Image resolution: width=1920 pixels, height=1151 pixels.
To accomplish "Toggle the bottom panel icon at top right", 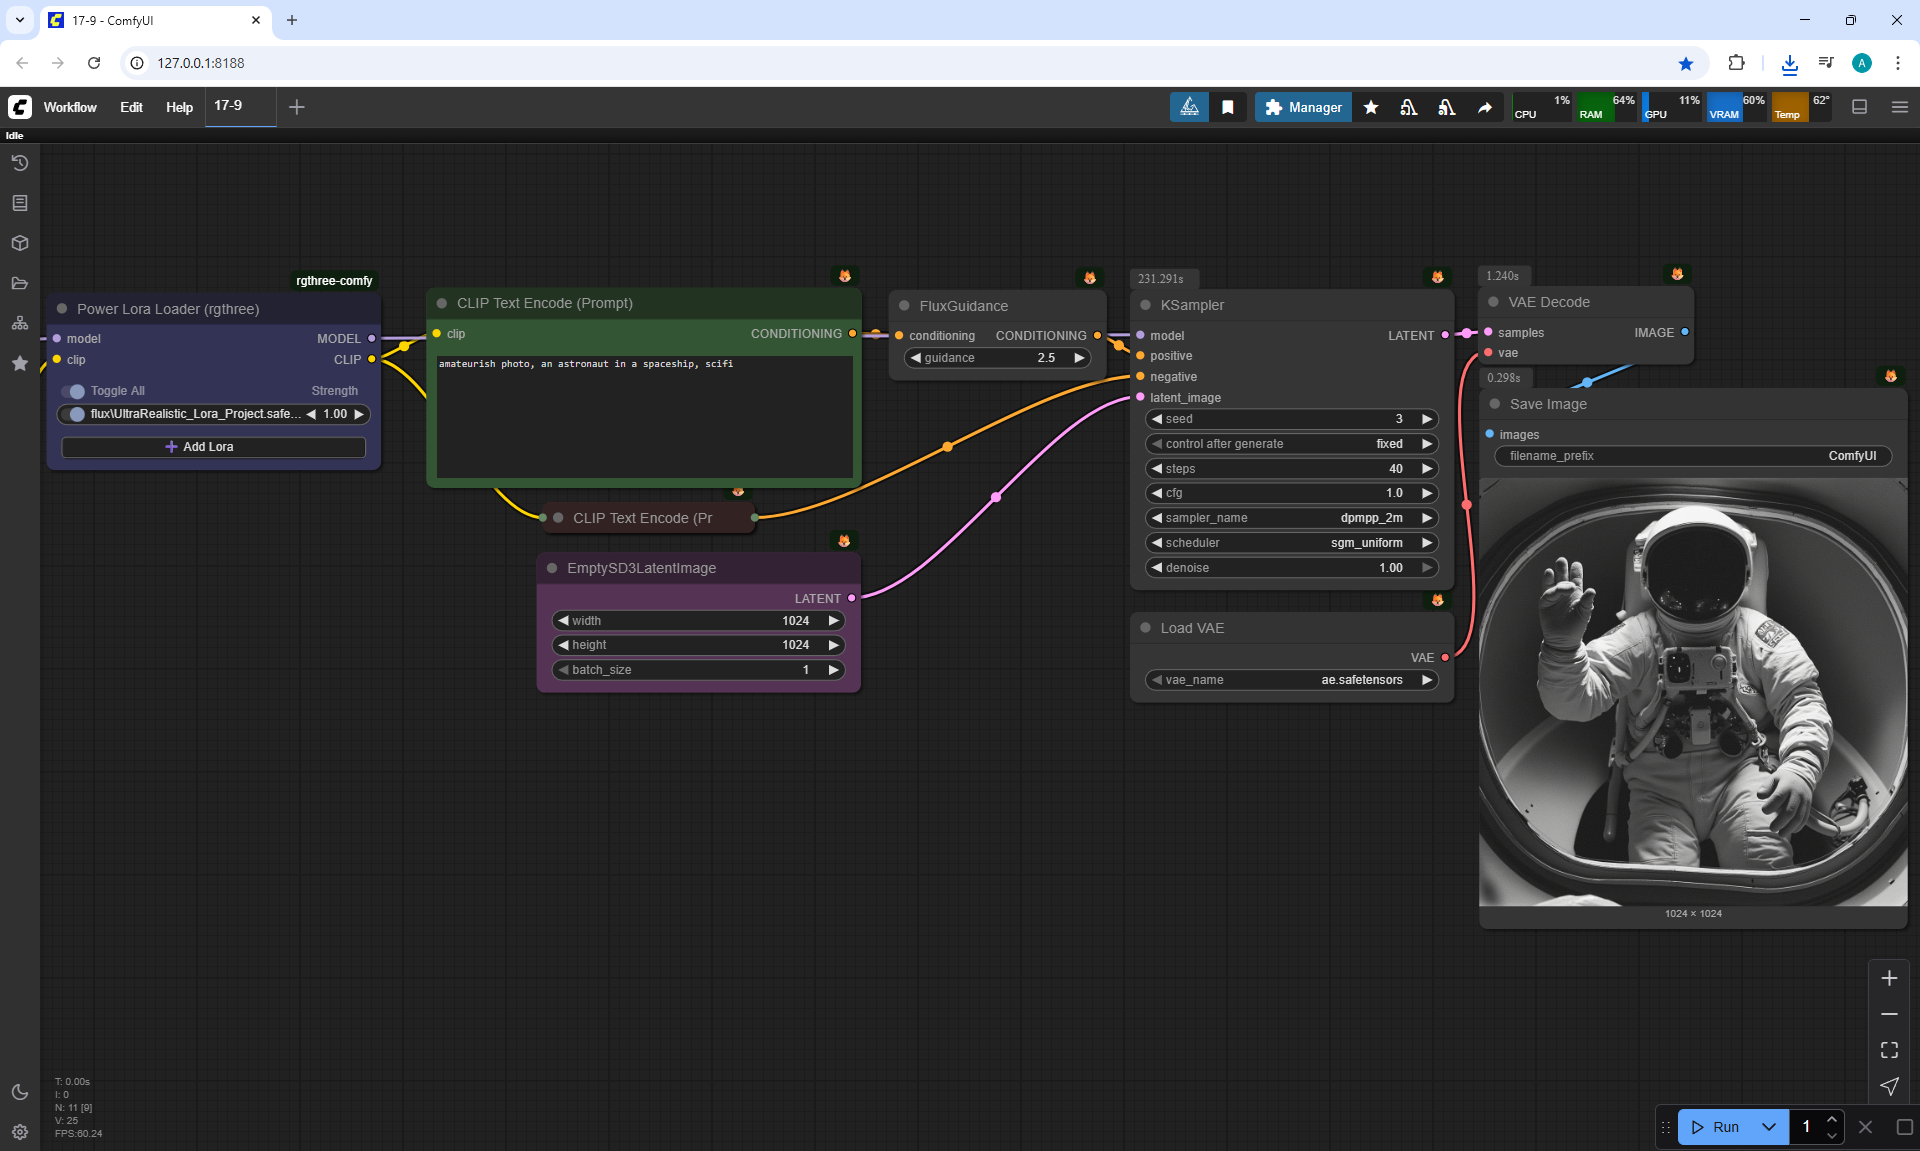I will pyautogui.click(x=1860, y=107).
